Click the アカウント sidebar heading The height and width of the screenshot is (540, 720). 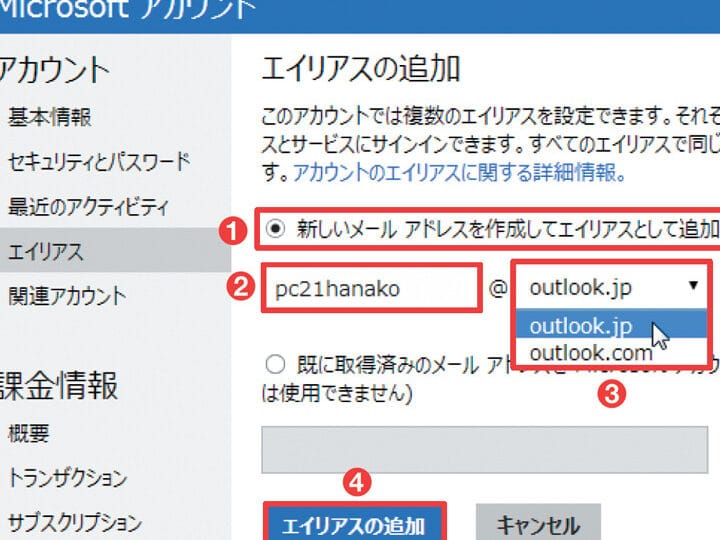point(55,70)
